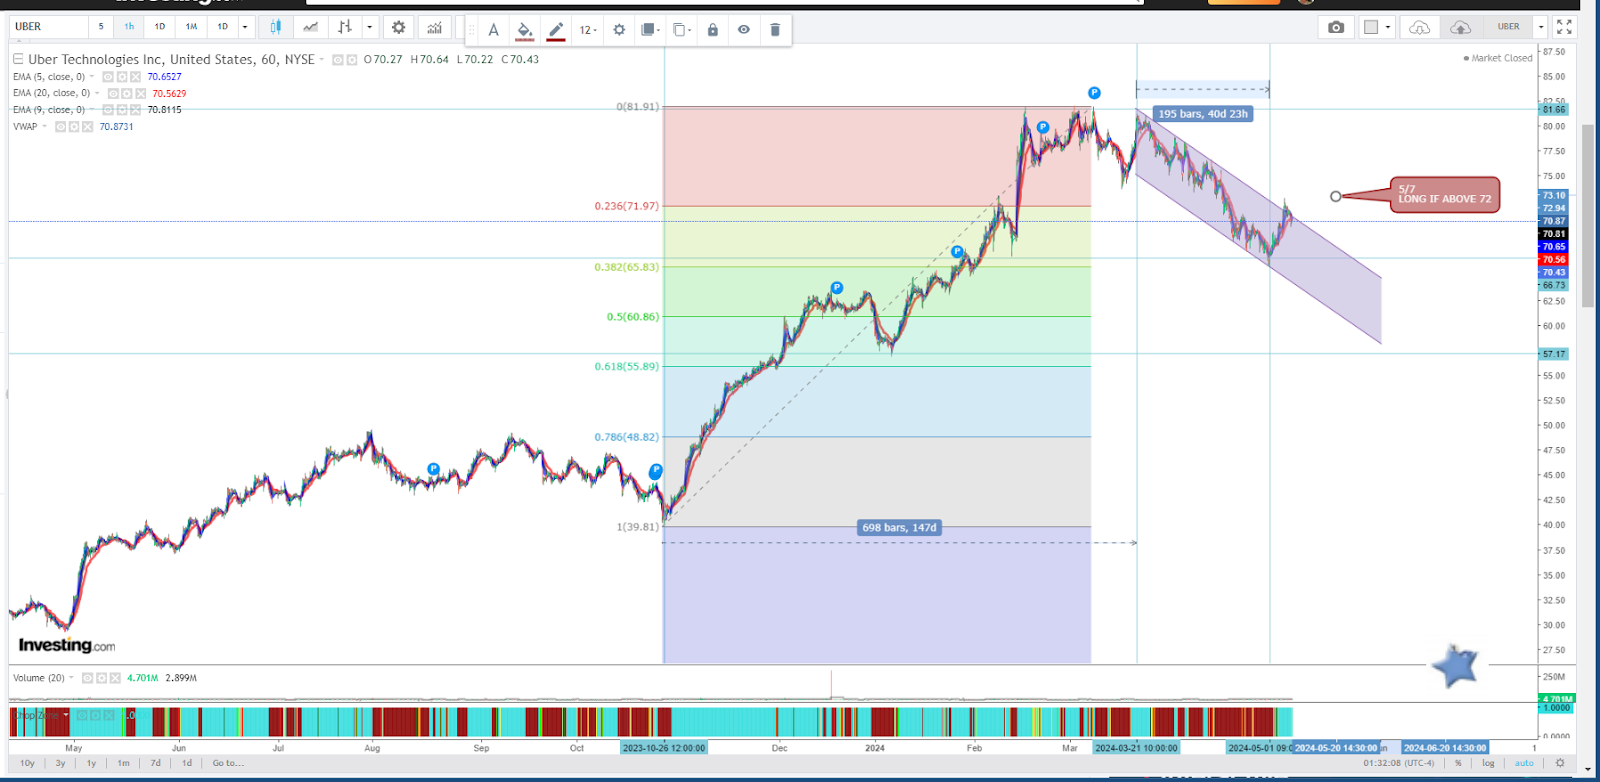1600x782 pixels.
Task: Open VWAP indicator settings gear
Action: (74, 127)
